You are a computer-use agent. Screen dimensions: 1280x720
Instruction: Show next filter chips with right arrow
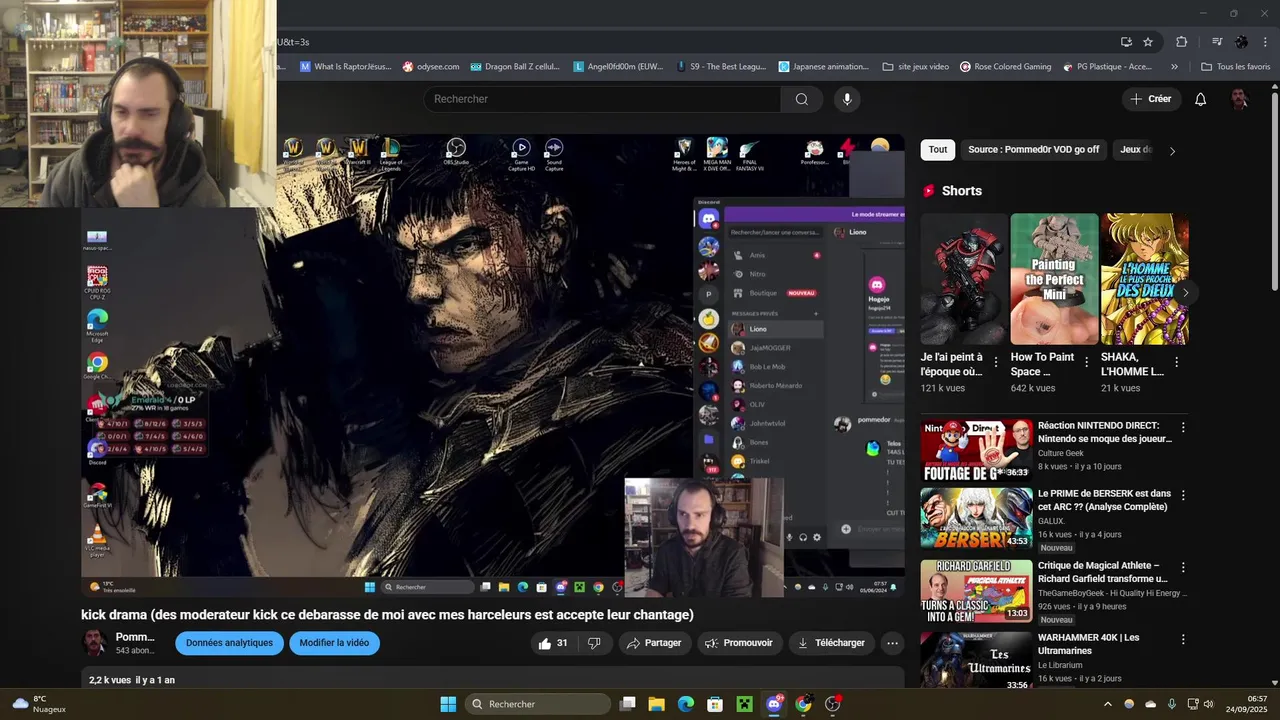click(x=1172, y=150)
